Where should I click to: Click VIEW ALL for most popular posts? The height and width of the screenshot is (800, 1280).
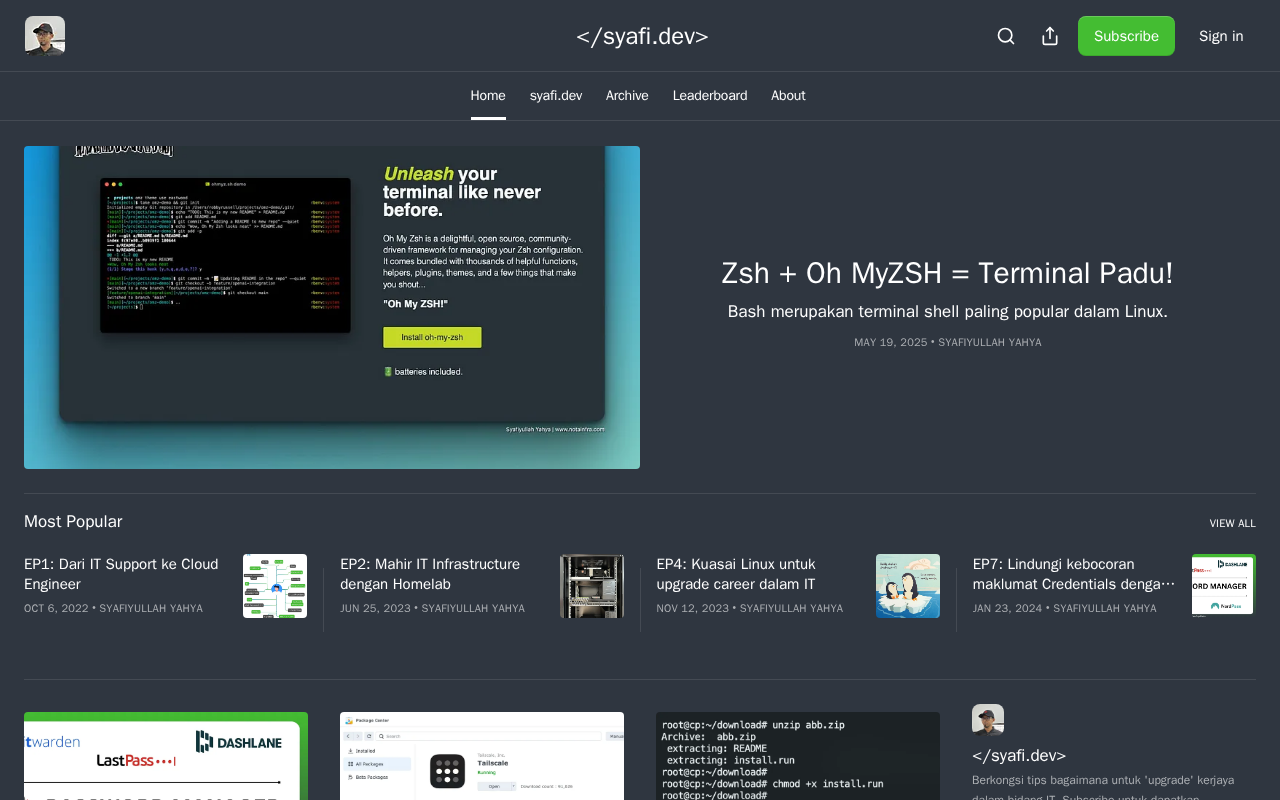(1232, 523)
